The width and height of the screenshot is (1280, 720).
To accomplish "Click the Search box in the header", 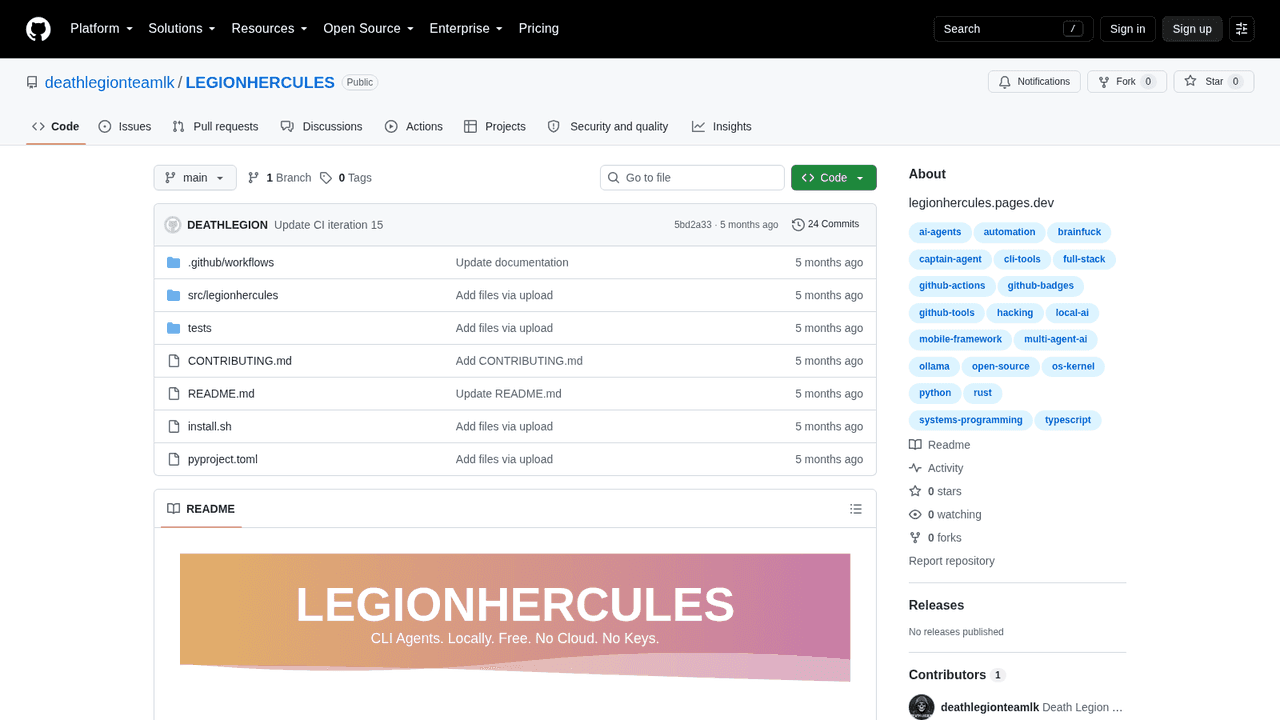I will (1014, 29).
